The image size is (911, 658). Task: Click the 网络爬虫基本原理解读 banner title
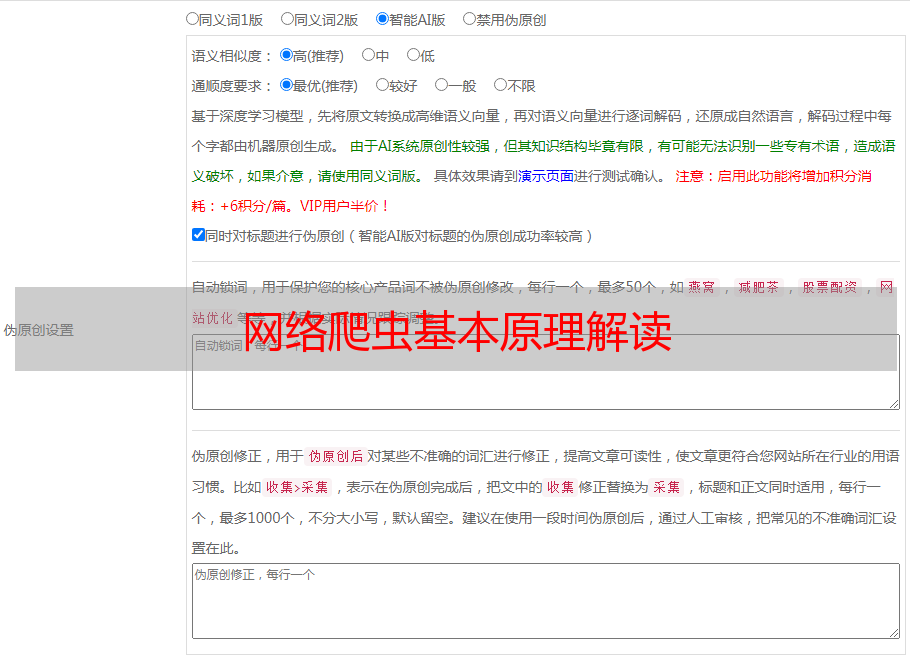coord(457,332)
